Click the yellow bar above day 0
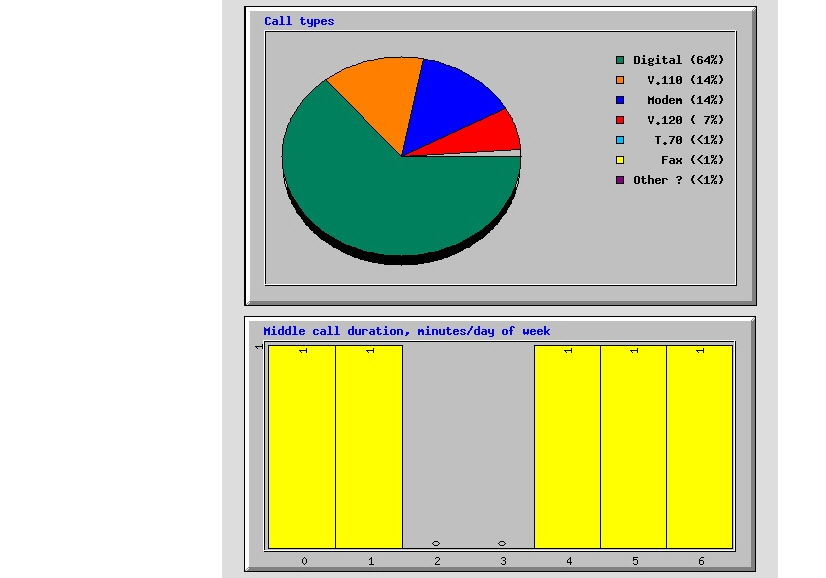 pyautogui.click(x=304, y=440)
